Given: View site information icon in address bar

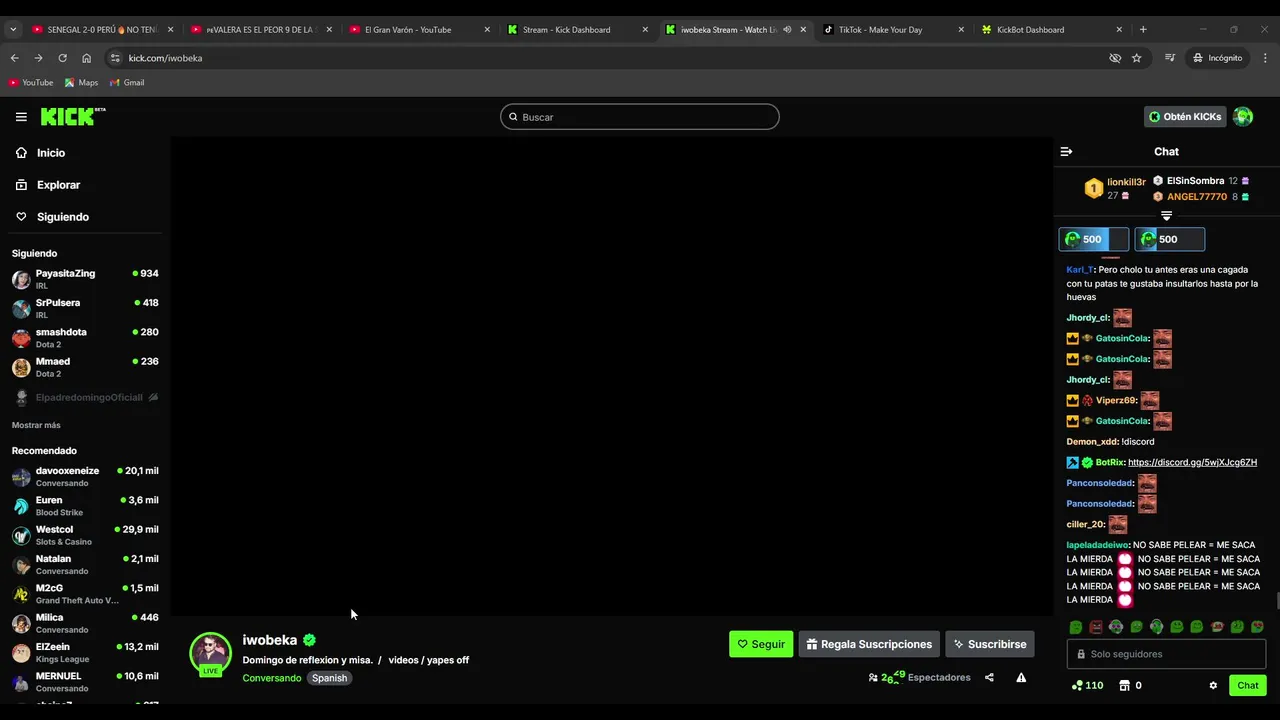Looking at the screenshot, I should click(115, 58).
